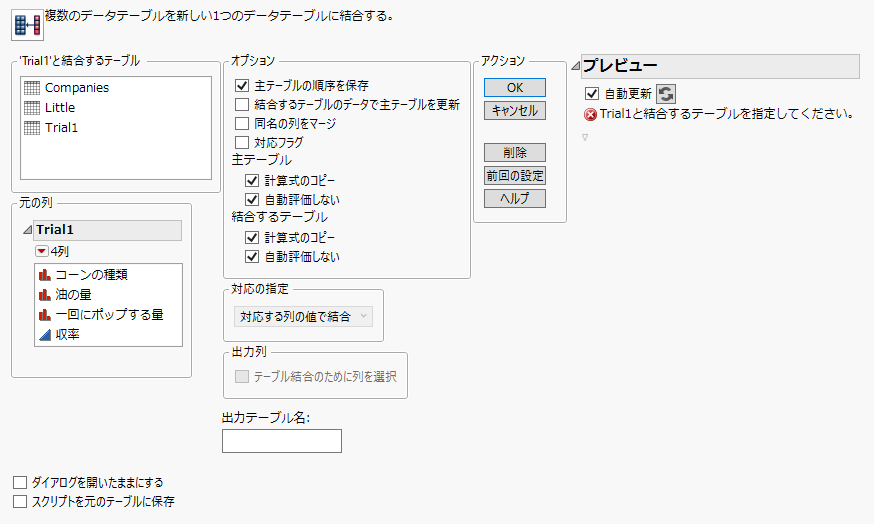
Task: Click the Trial1 table icon in list
Action: (32, 128)
